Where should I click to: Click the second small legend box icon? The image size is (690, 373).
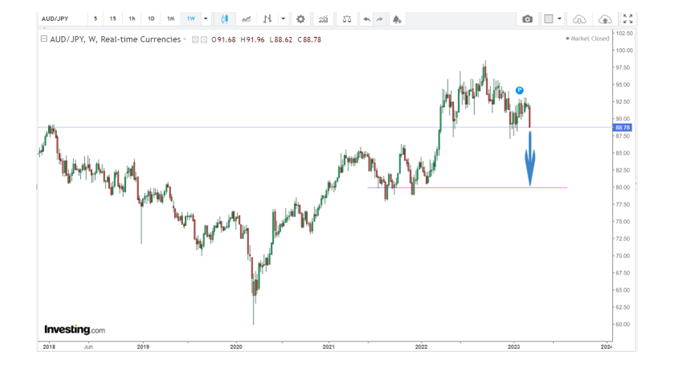204,40
